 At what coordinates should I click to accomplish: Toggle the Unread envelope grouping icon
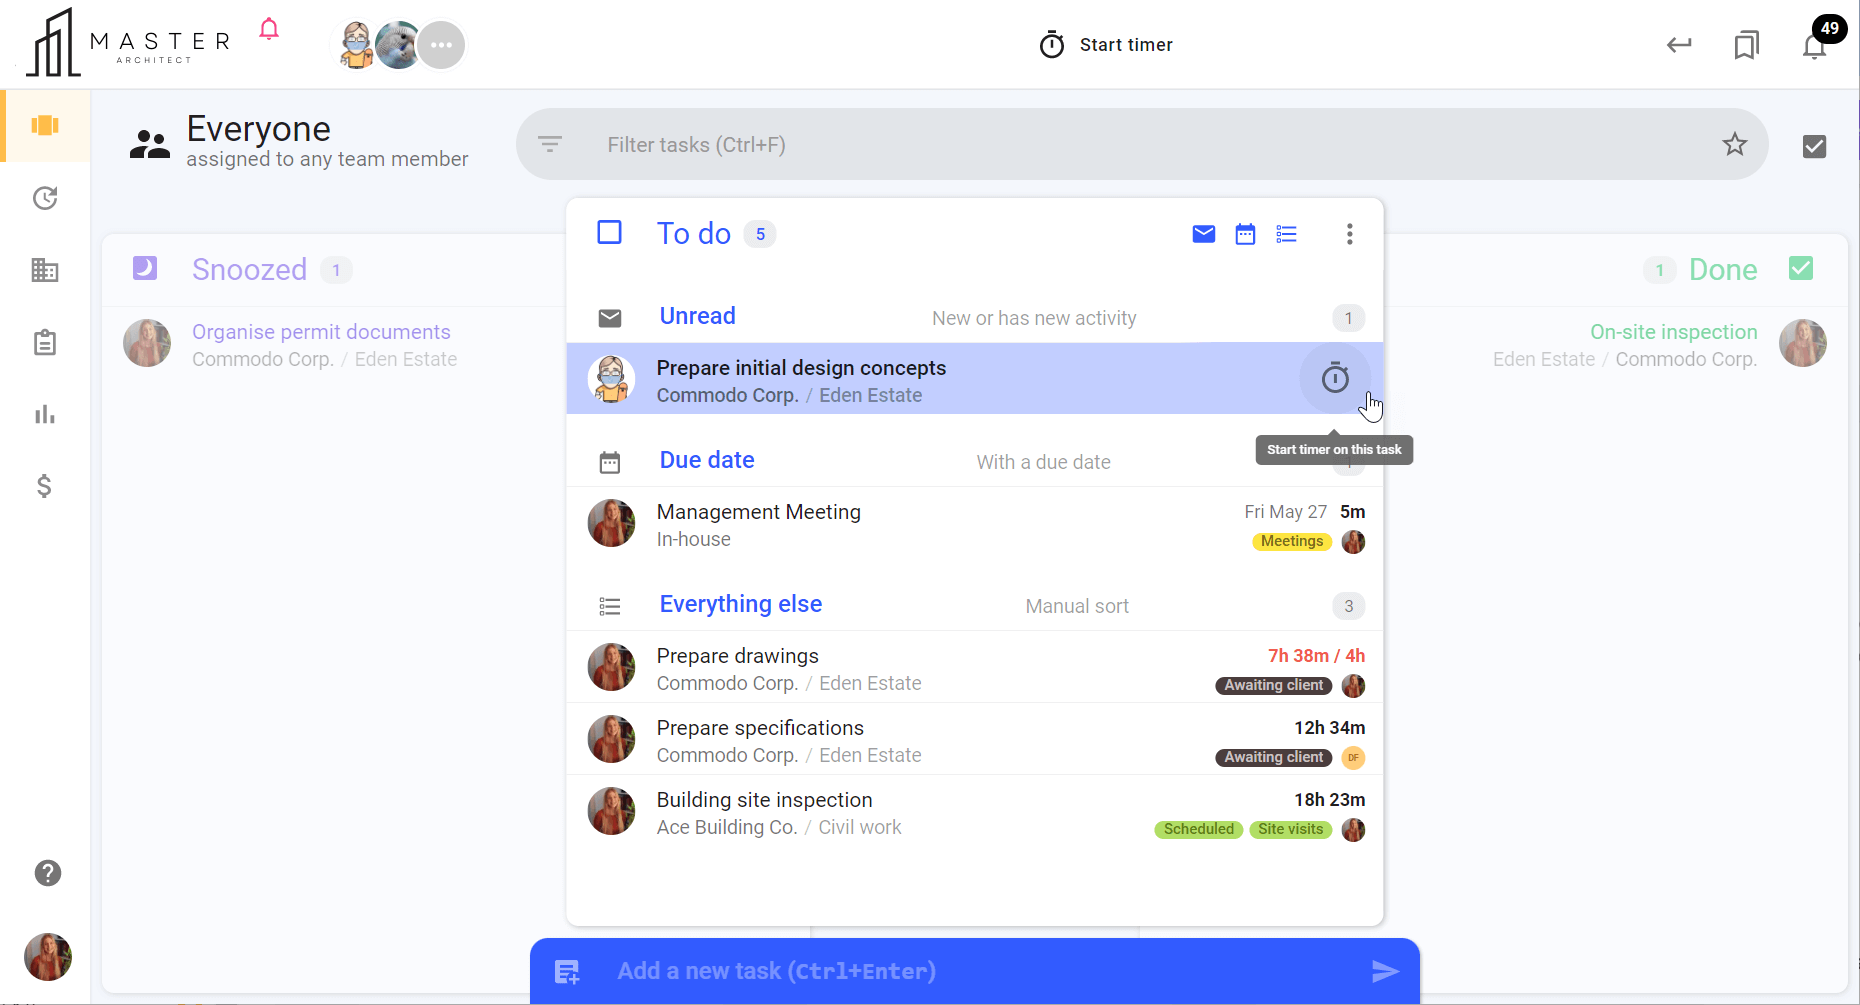1204,234
